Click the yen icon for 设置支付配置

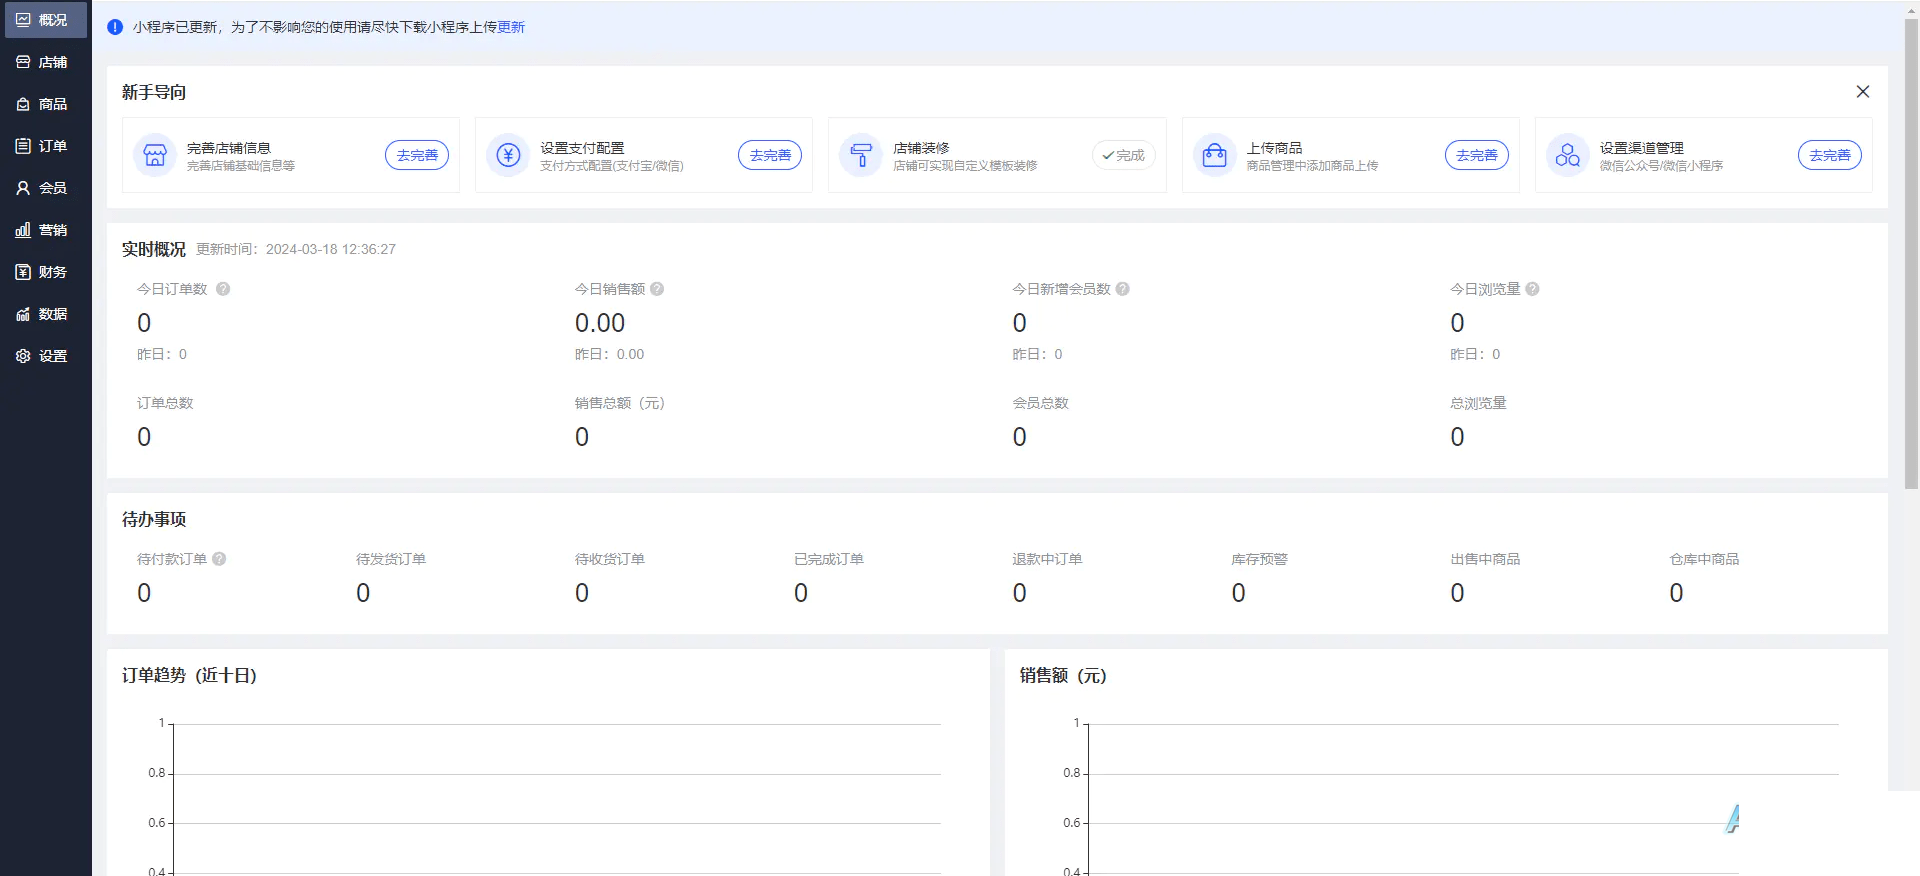(508, 155)
